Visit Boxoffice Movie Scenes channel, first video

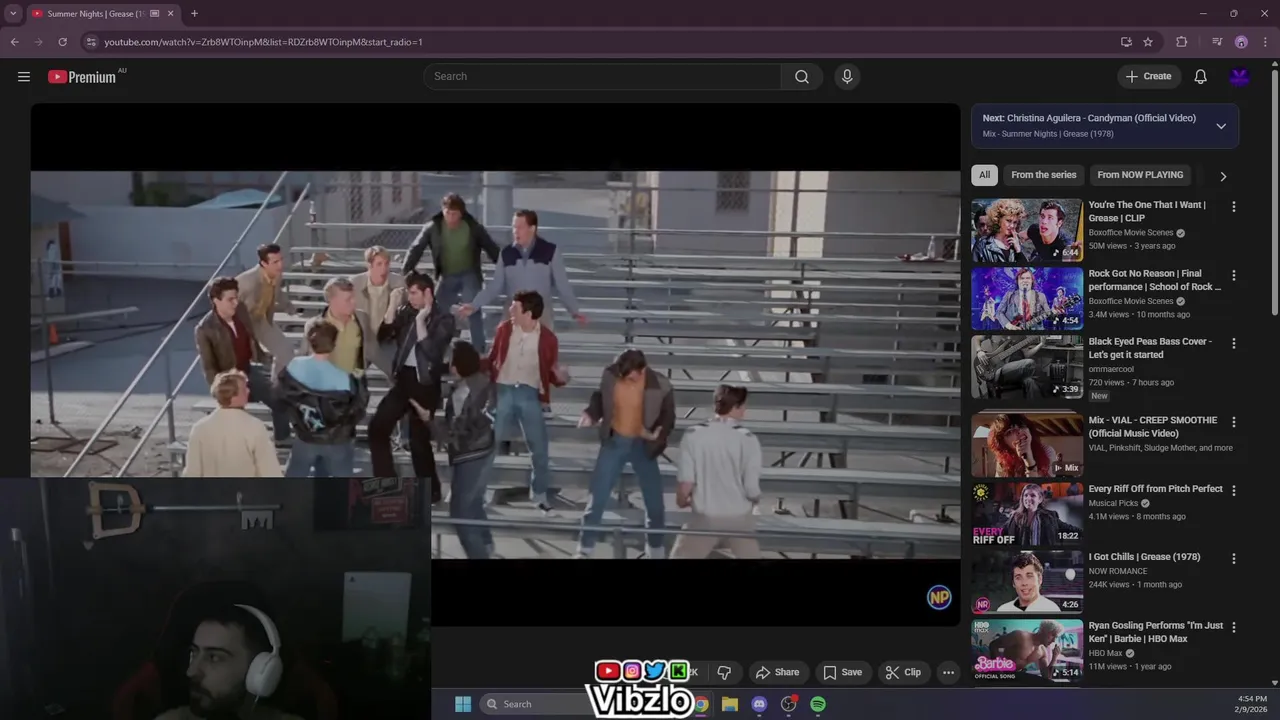1131,233
